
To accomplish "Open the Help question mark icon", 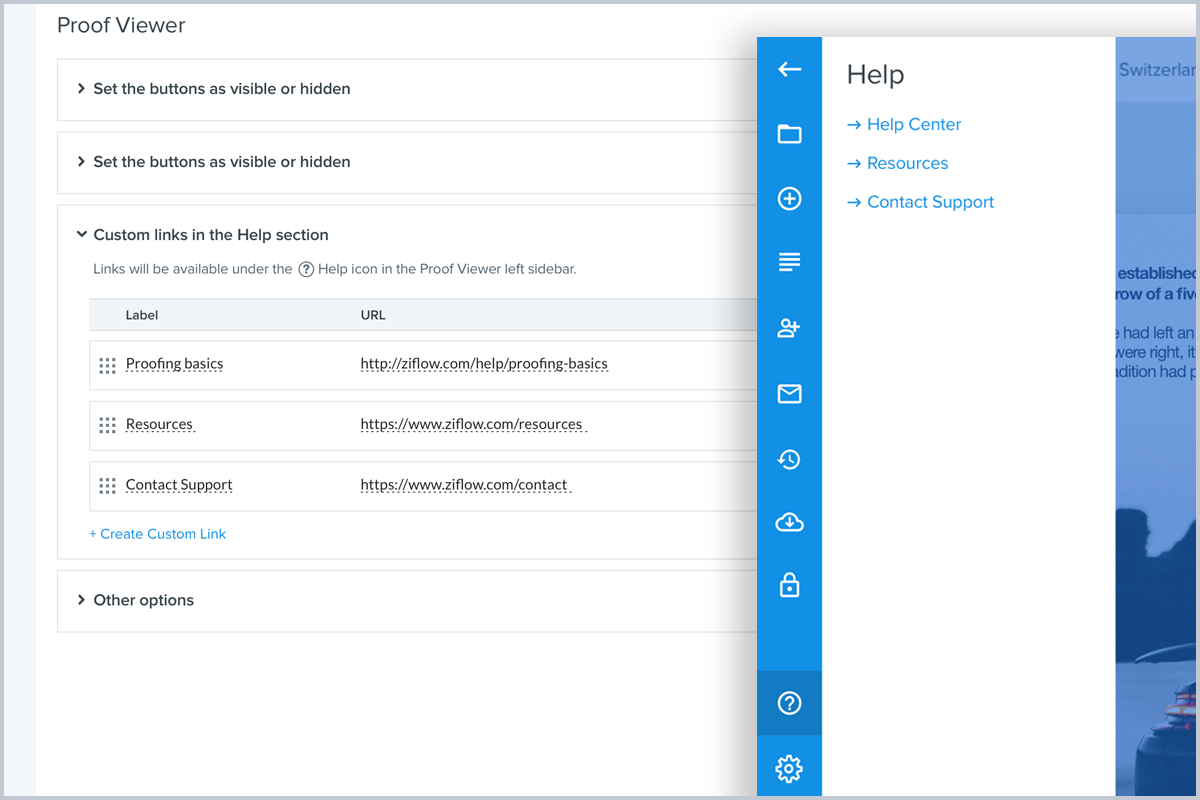I will point(789,703).
